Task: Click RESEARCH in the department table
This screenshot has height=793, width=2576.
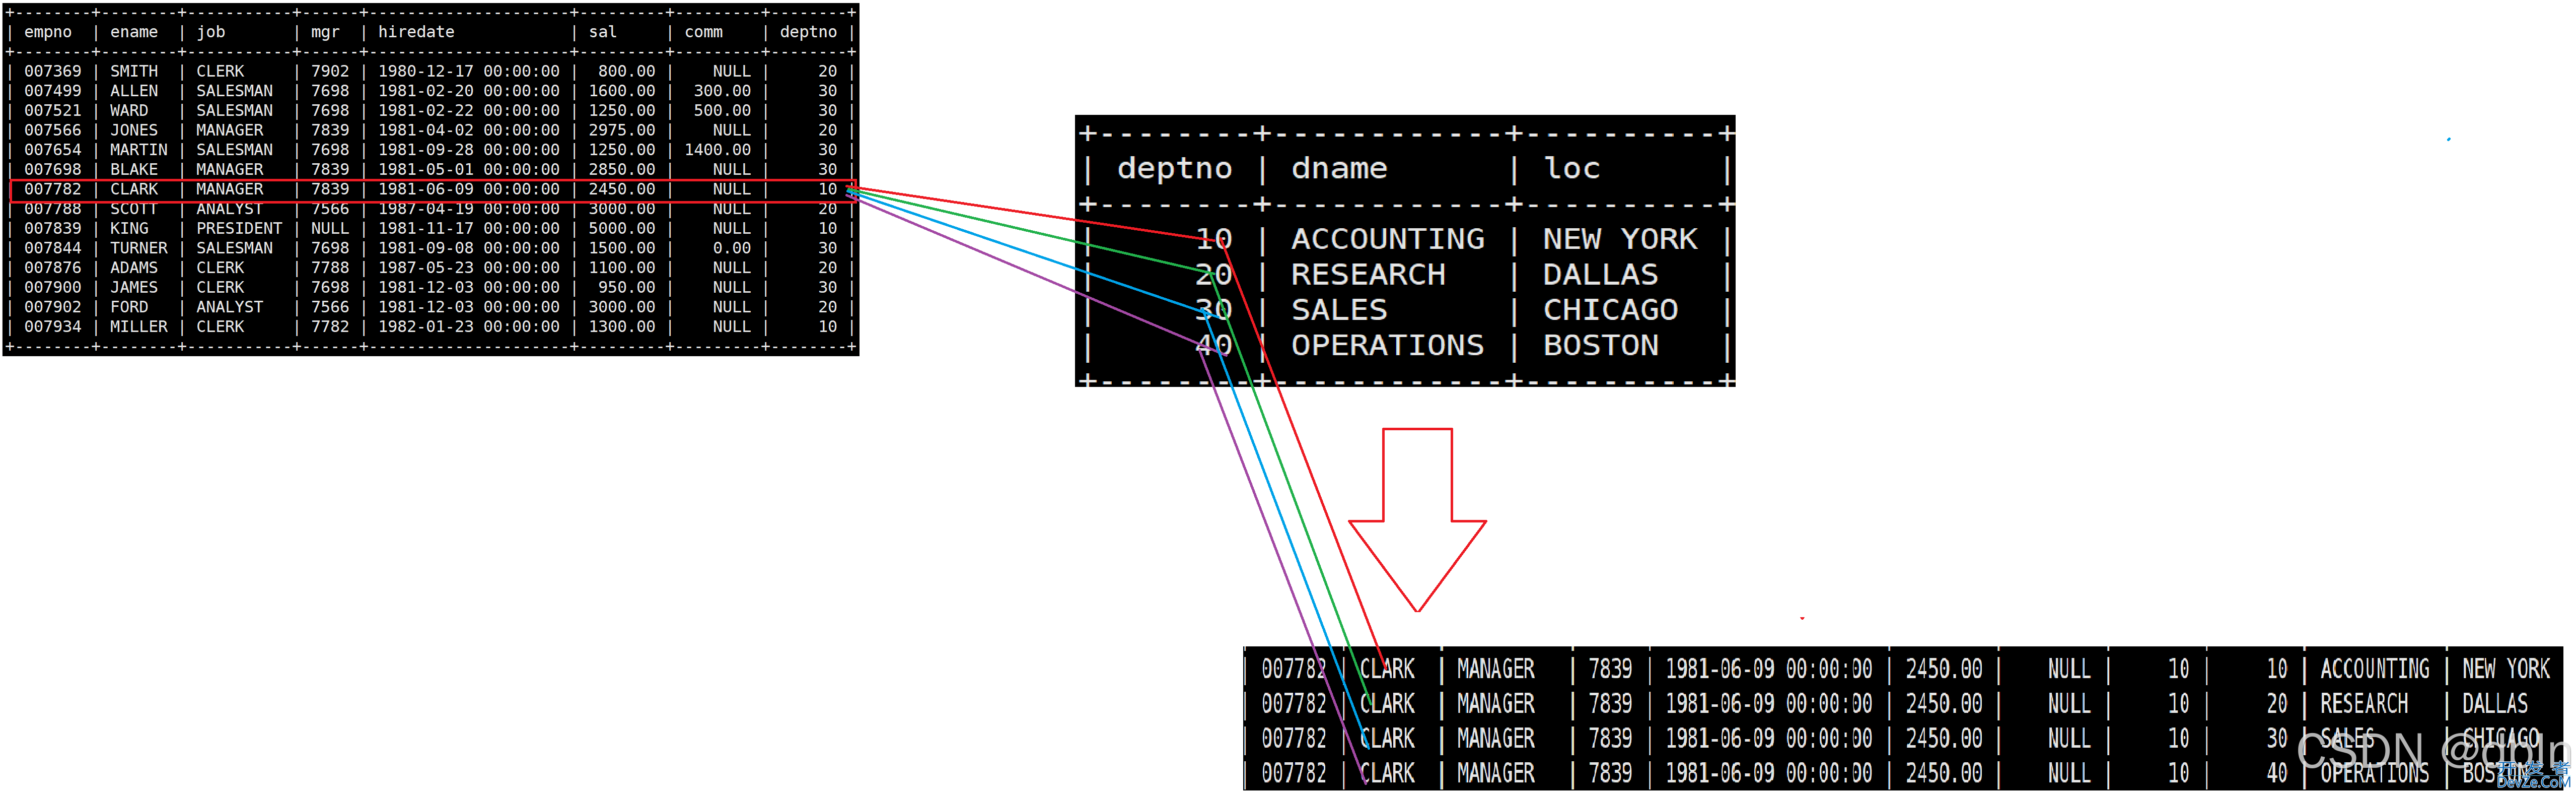Action: pos(1368,275)
